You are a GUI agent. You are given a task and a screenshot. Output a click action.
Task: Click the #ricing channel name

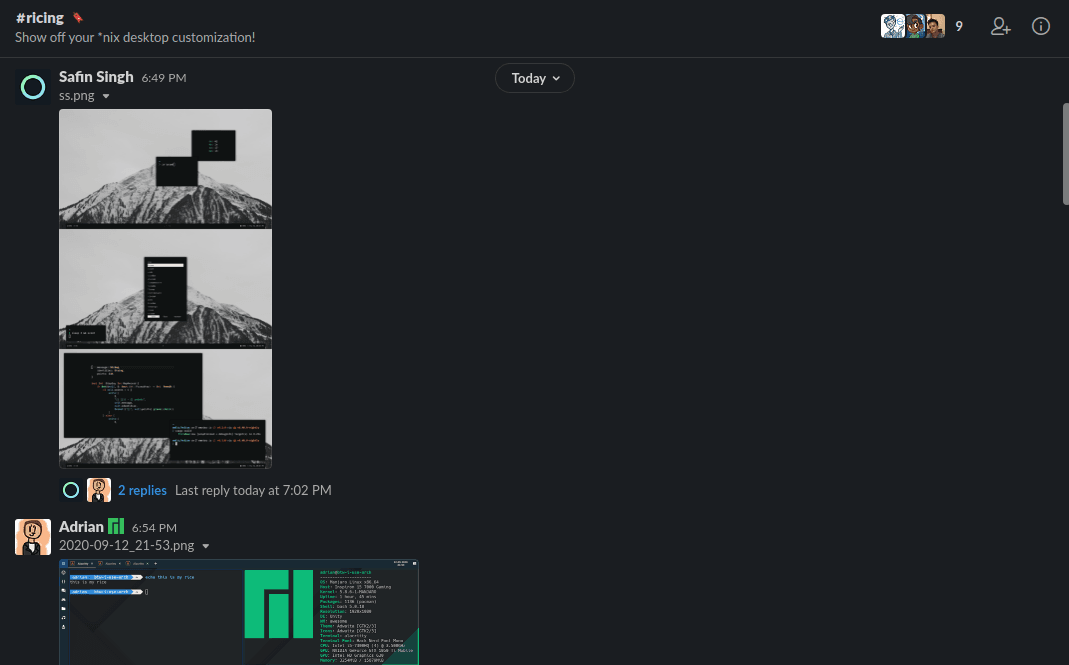(40, 18)
